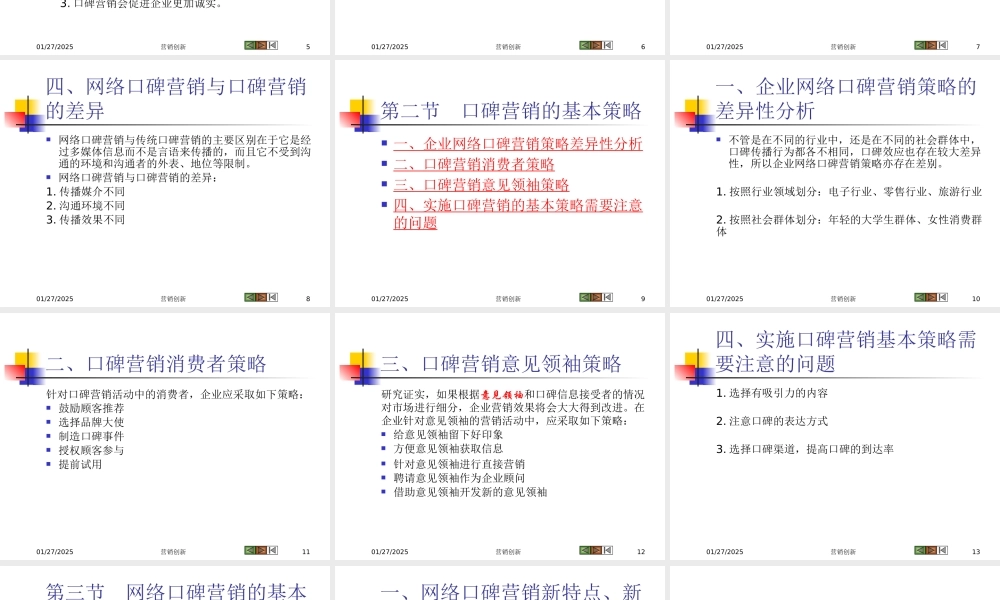1000x600 pixels.
Task: Click the green back arrow on slide 8
Action: 251,297
